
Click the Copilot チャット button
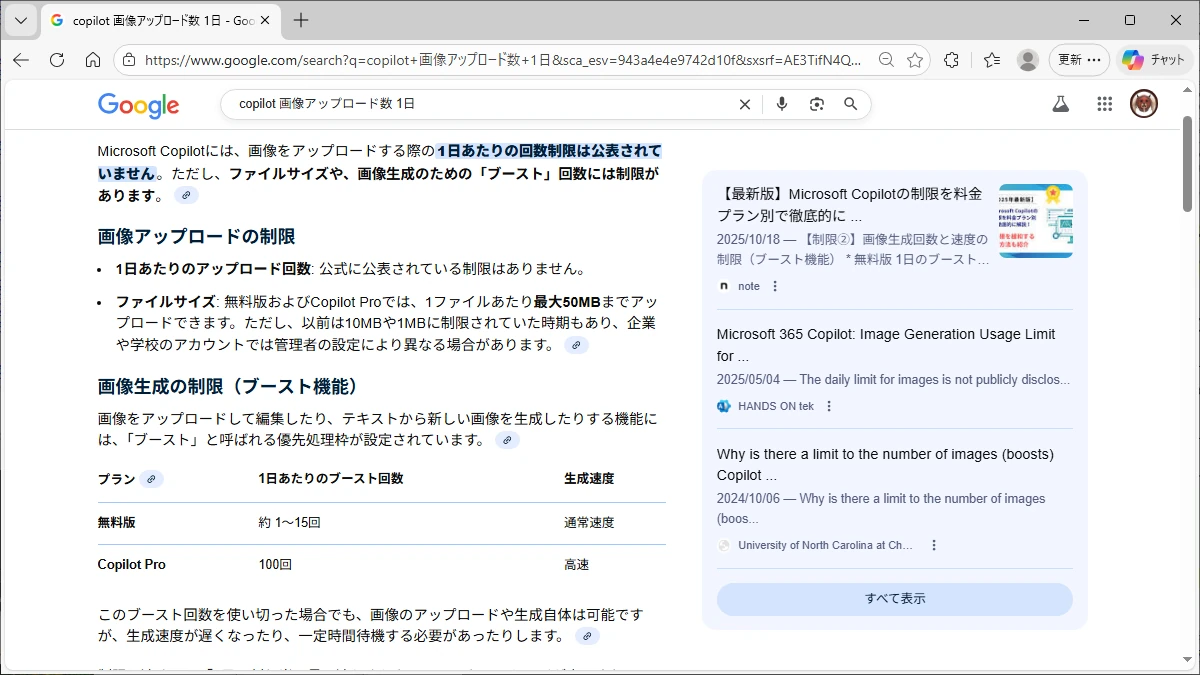(x=1154, y=60)
